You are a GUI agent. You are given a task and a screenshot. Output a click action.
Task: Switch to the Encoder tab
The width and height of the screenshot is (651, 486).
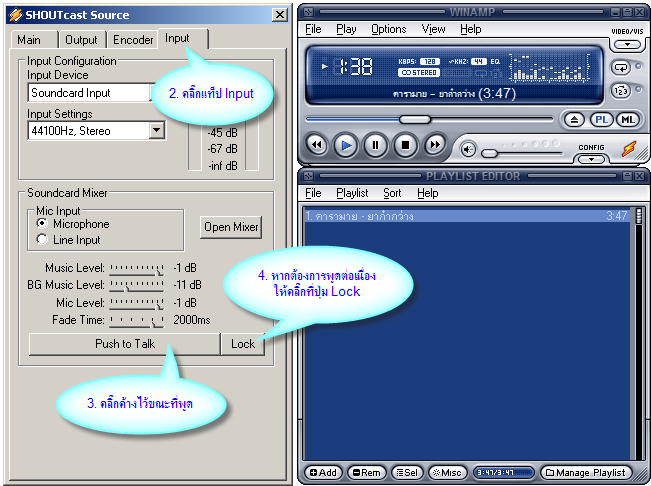tap(133, 40)
